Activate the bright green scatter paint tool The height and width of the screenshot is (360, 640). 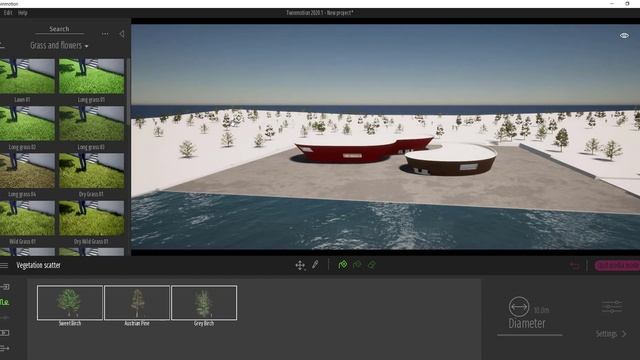[343, 265]
